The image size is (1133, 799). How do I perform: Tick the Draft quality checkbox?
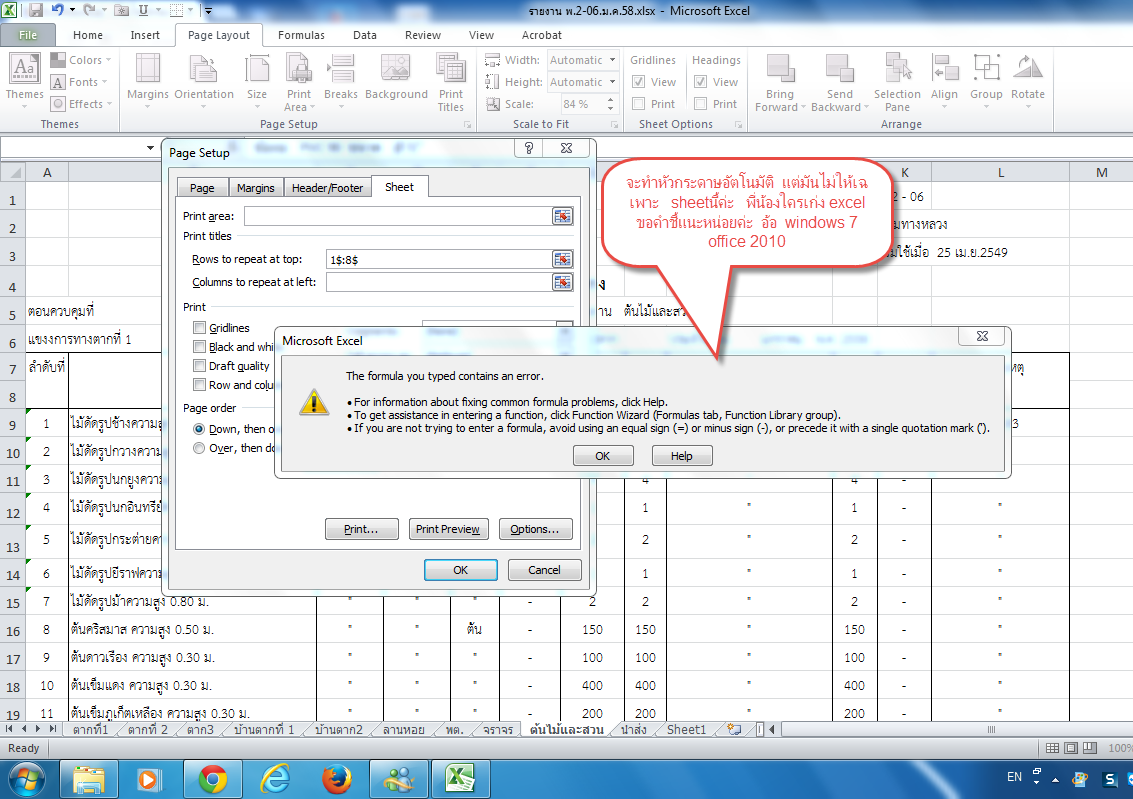(x=199, y=366)
